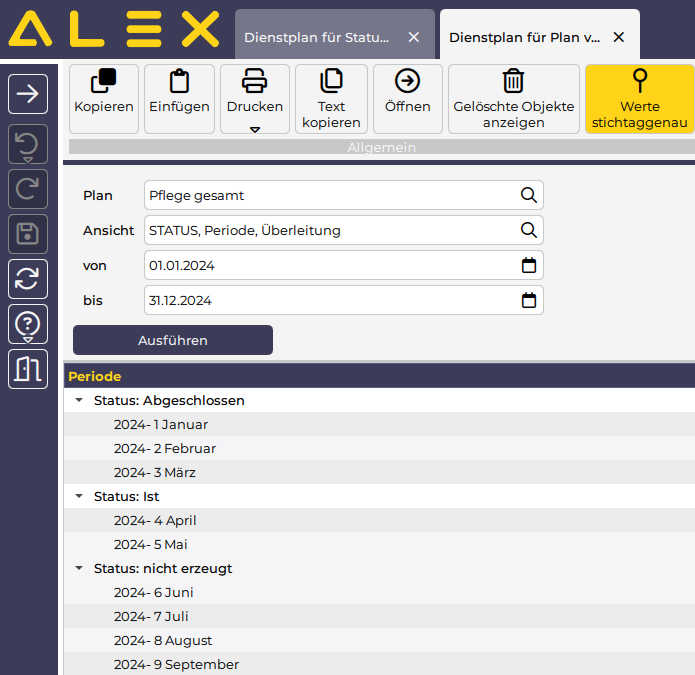Switch to the Dienstplan für Status tab
695x675 pixels.
point(317,37)
